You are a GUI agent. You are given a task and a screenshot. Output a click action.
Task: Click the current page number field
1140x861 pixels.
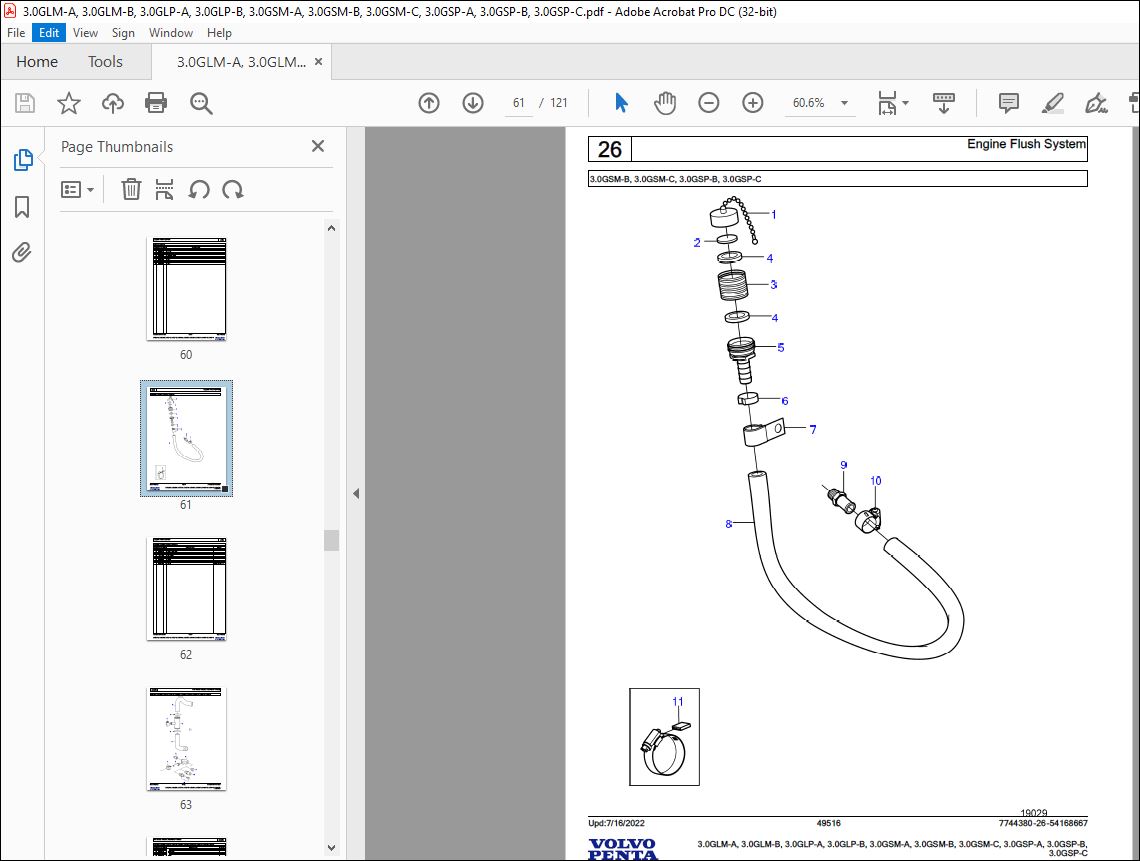[x=518, y=103]
